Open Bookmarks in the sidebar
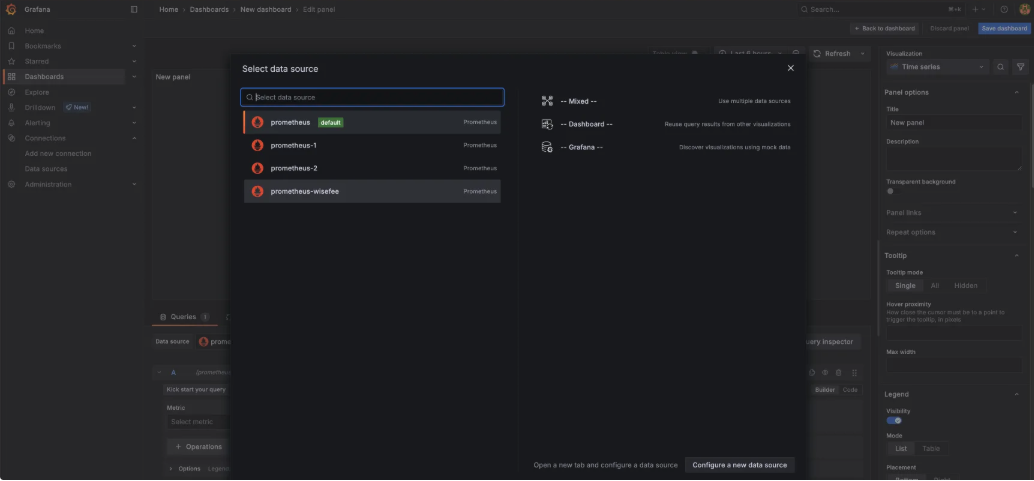1034x481 pixels. pos(43,46)
